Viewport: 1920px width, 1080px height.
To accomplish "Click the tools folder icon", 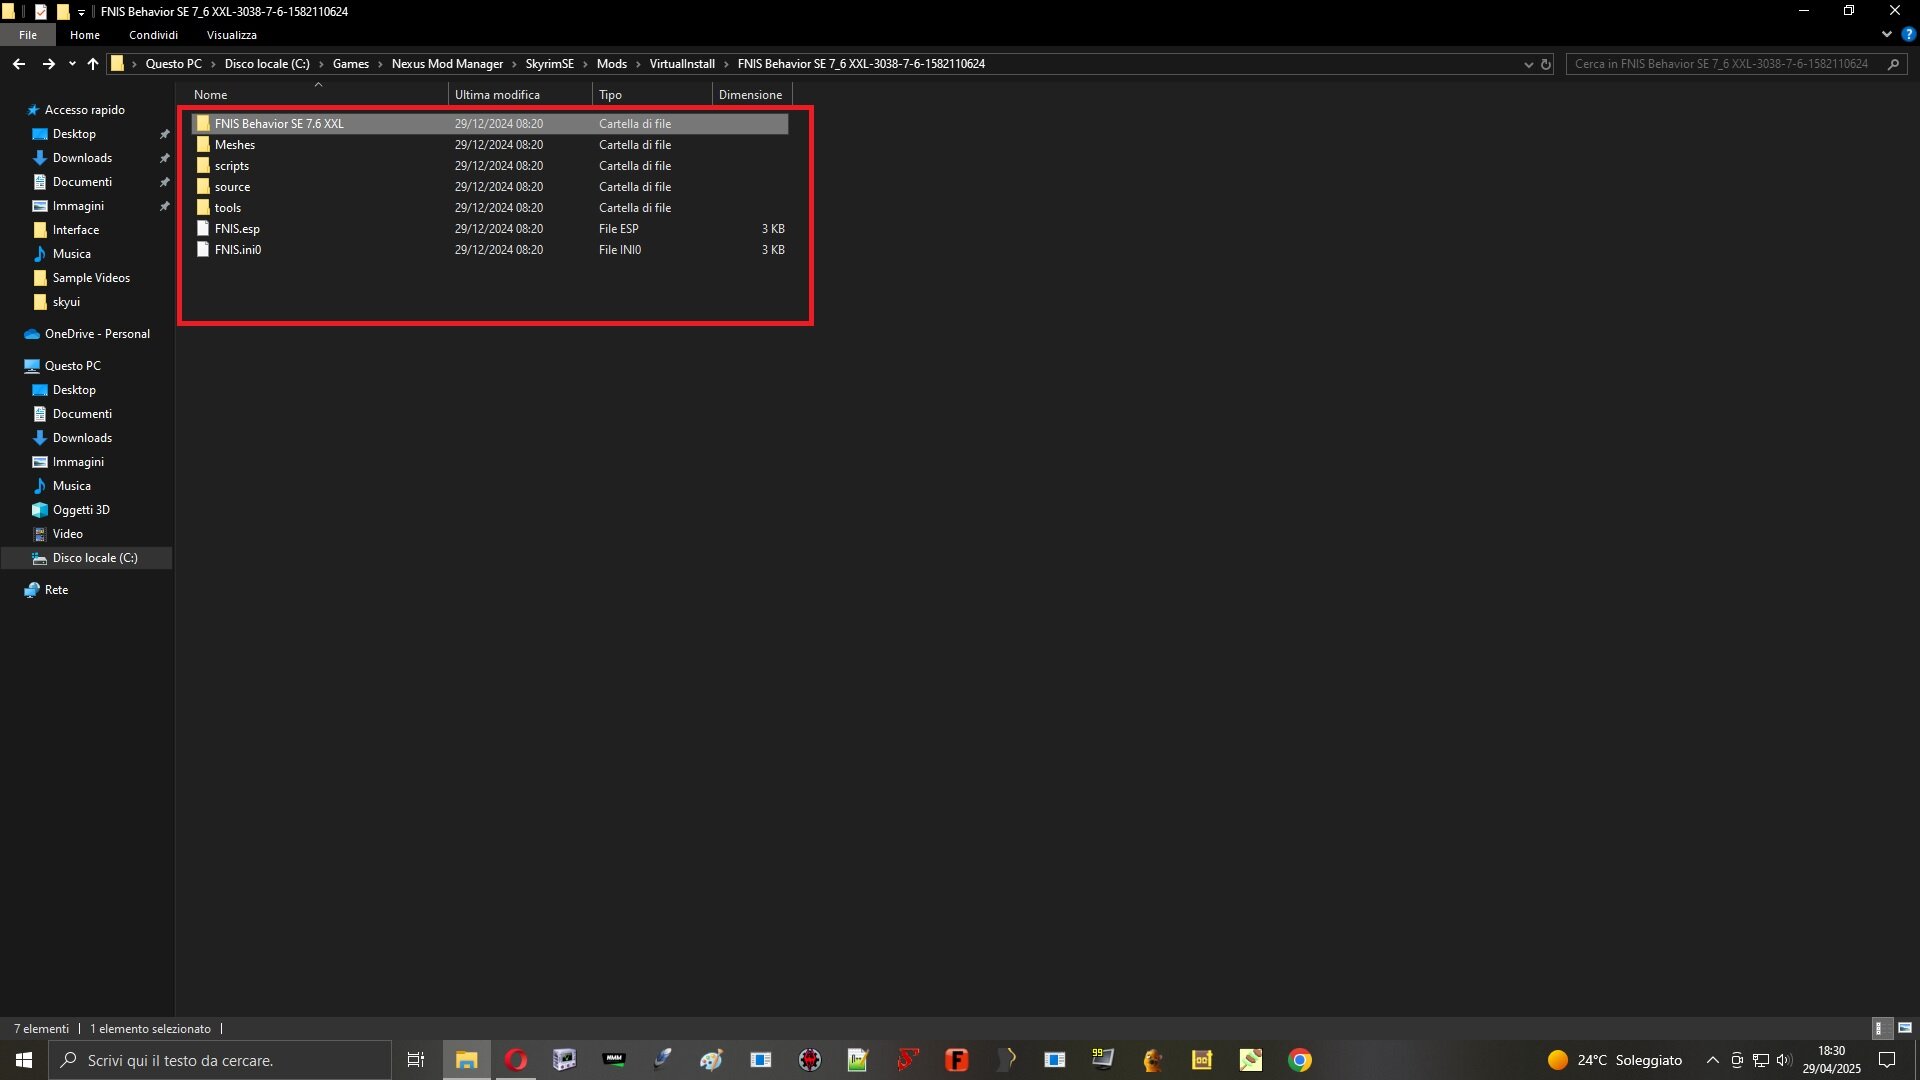I will 203,208.
